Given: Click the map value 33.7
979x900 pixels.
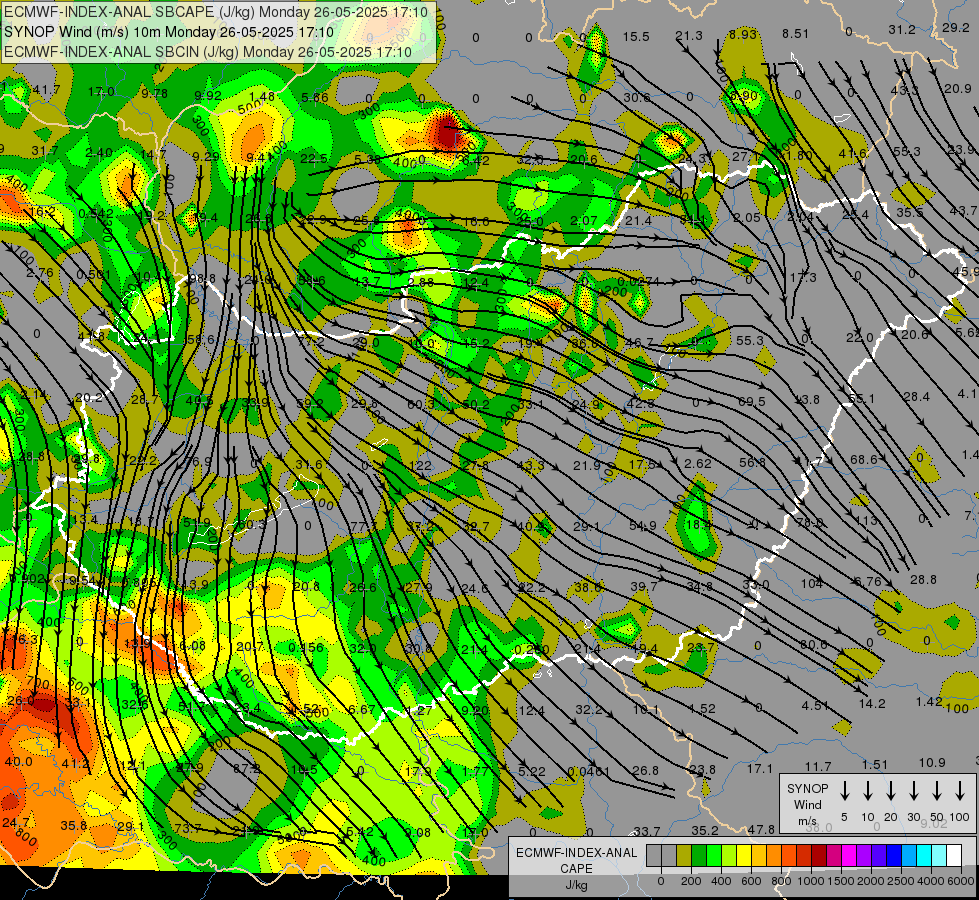Looking at the screenshot, I should coord(647,831).
